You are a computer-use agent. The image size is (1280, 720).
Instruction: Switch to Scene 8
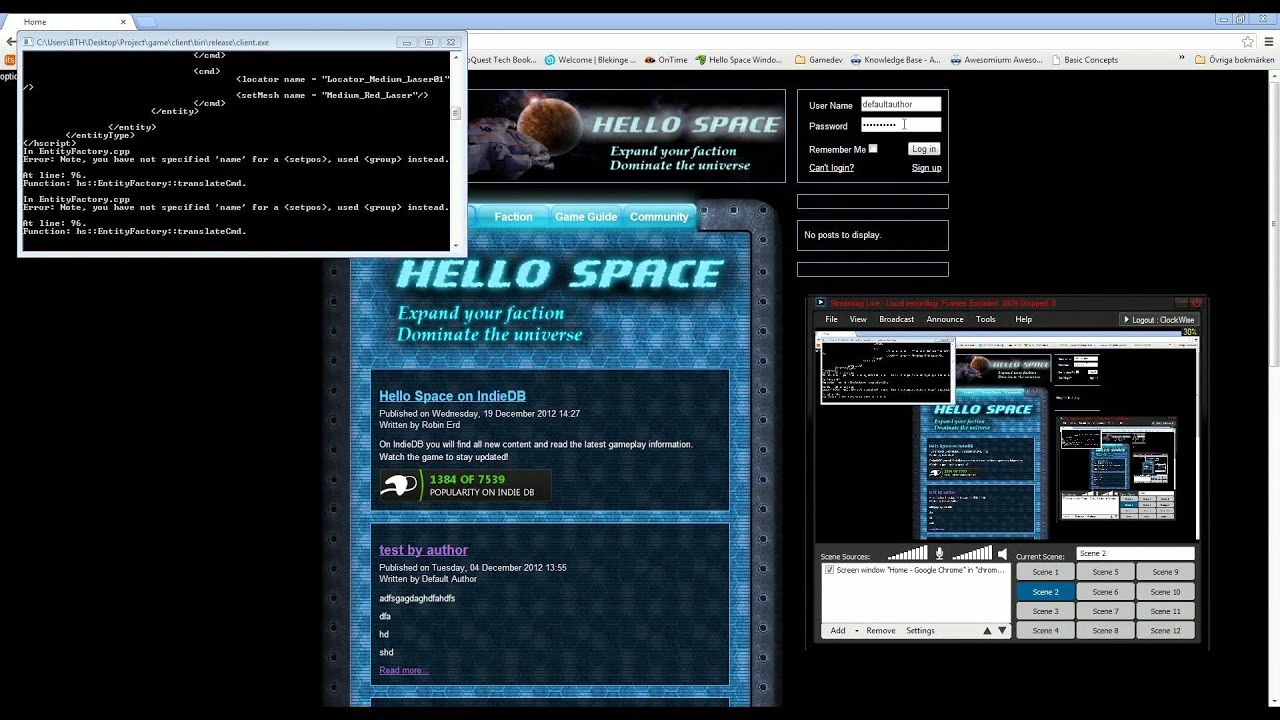[x=1105, y=631]
